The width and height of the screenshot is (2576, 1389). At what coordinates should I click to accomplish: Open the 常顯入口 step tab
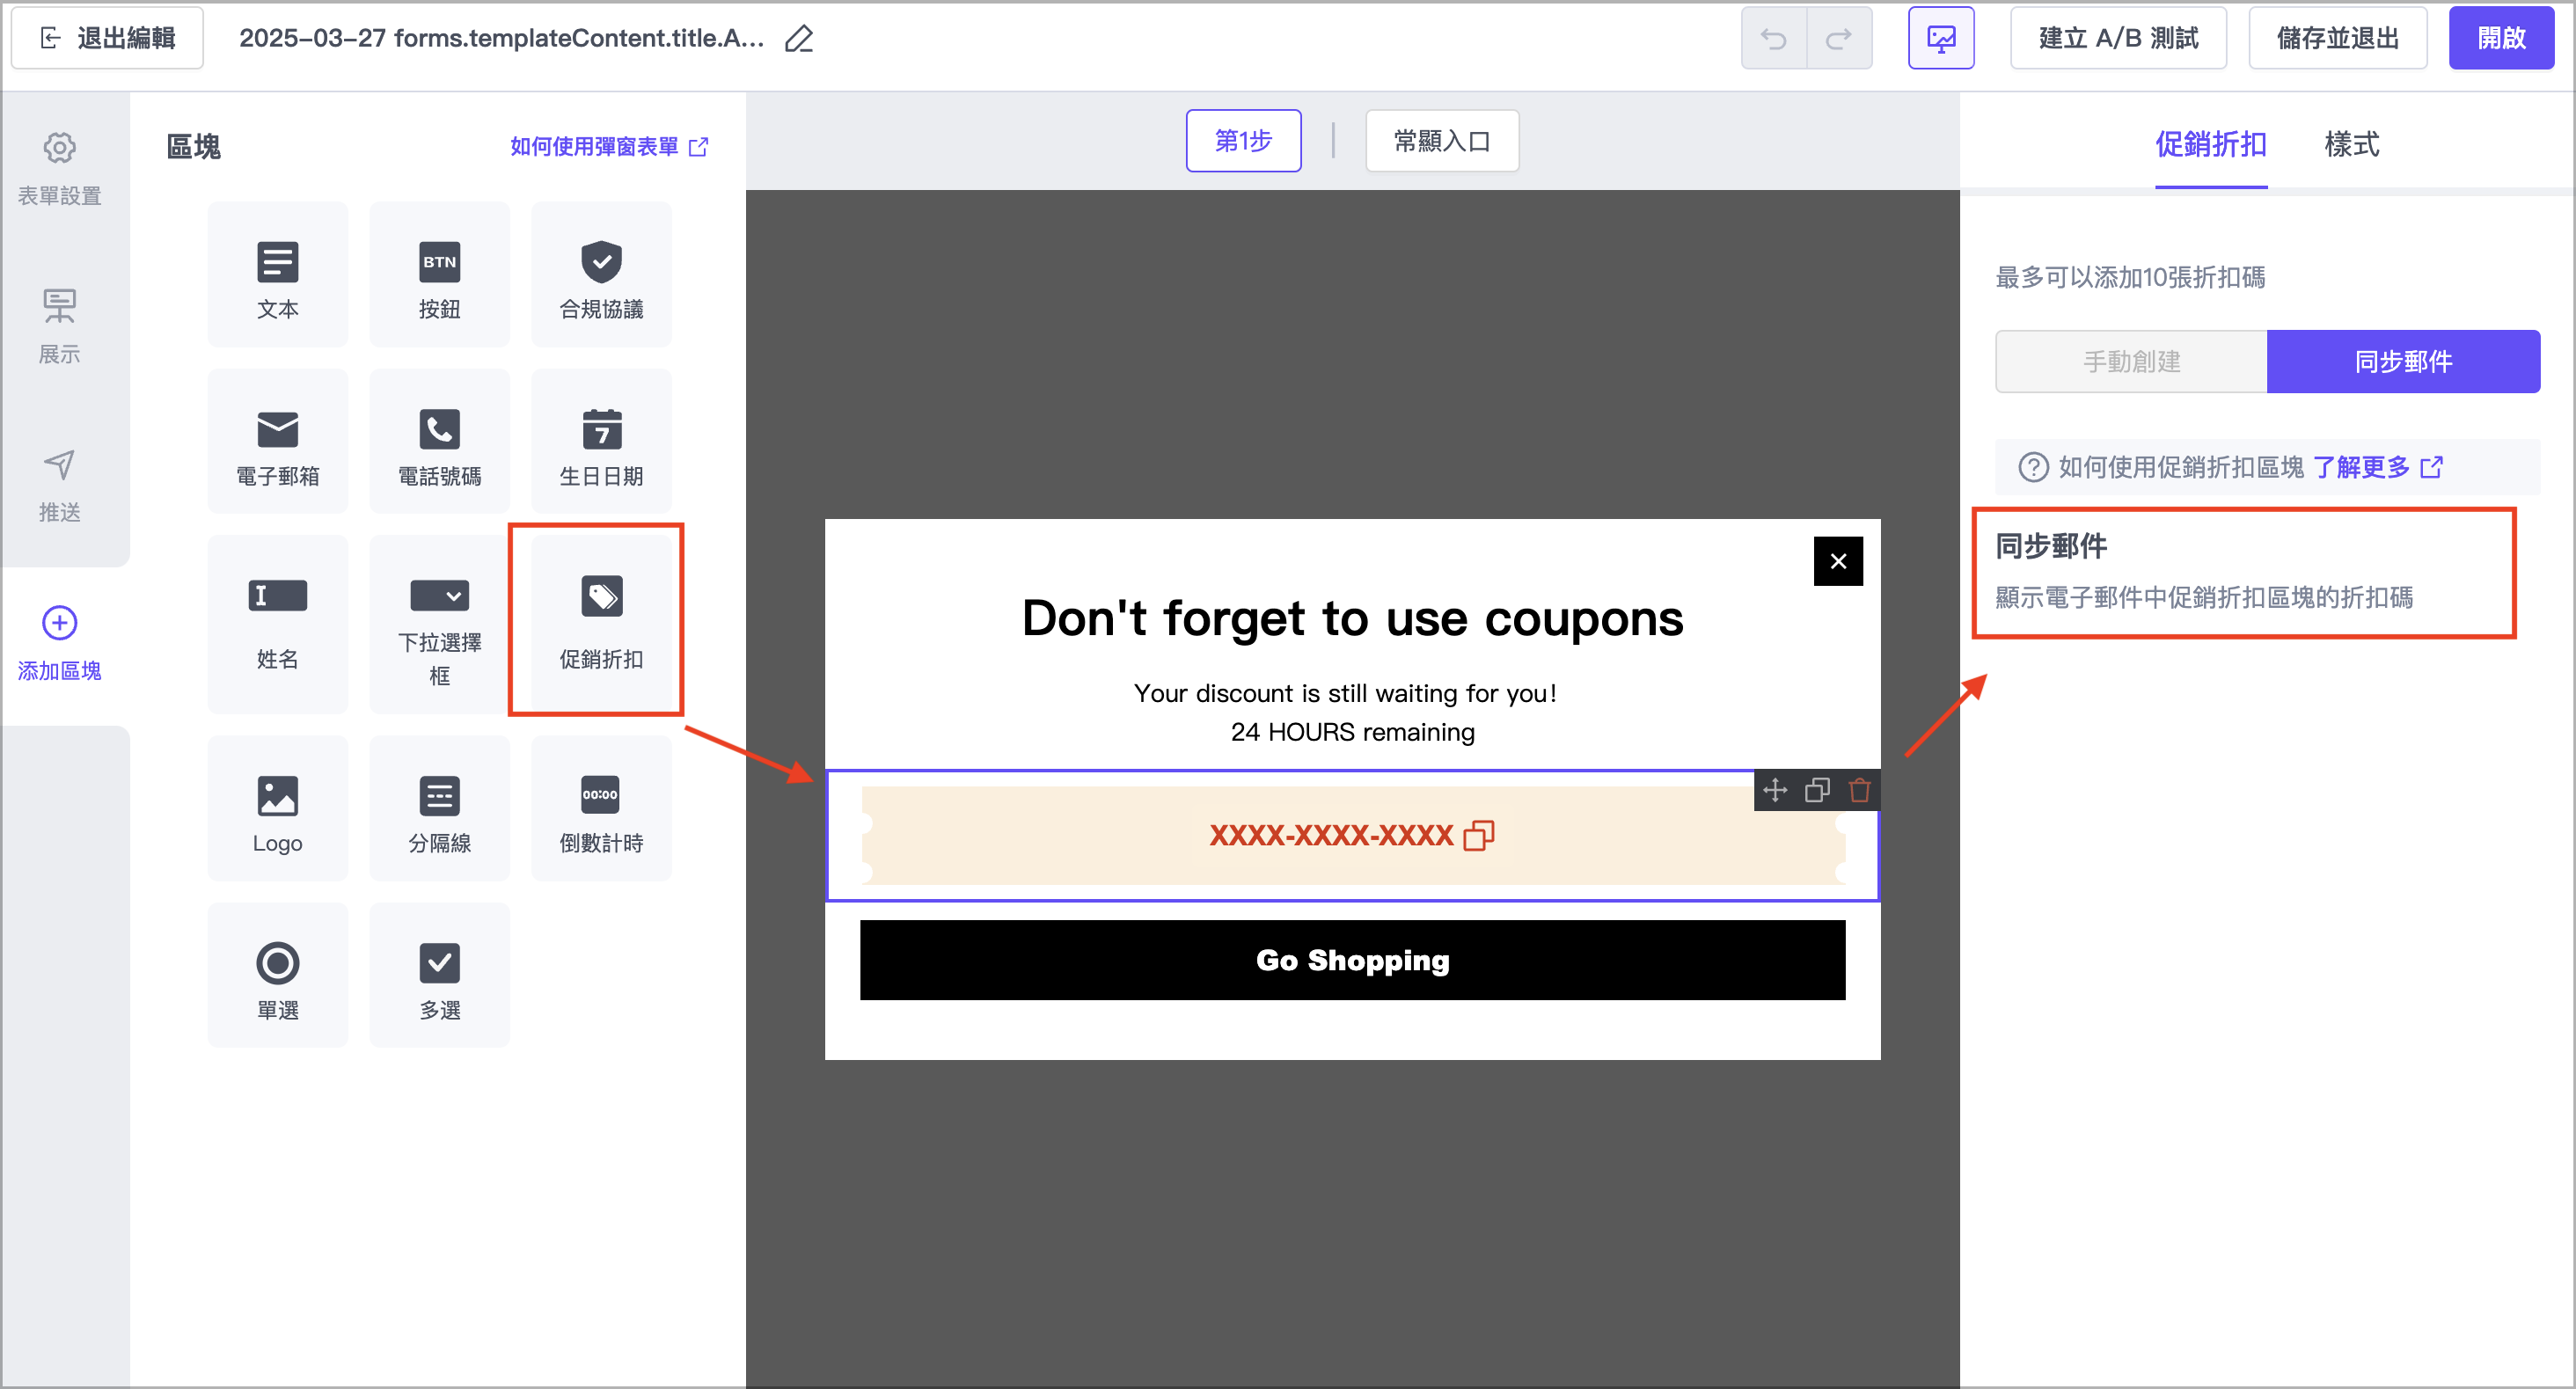[1441, 141]
